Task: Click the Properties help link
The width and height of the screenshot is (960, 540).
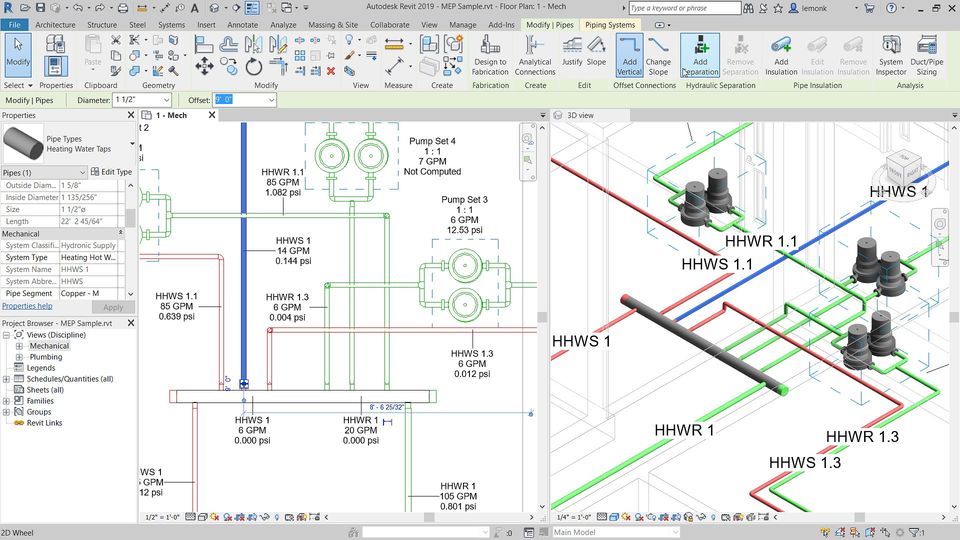Action: [x=27, y=306]
